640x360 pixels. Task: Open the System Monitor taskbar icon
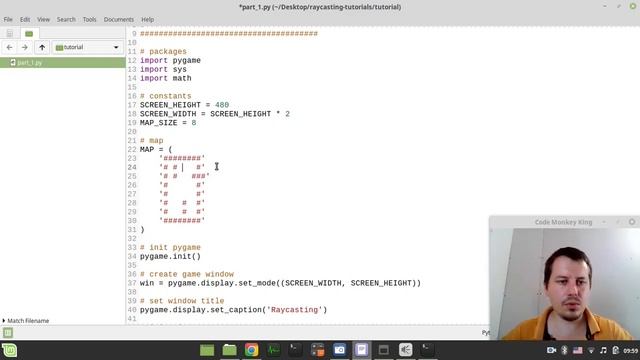[273, 350]
